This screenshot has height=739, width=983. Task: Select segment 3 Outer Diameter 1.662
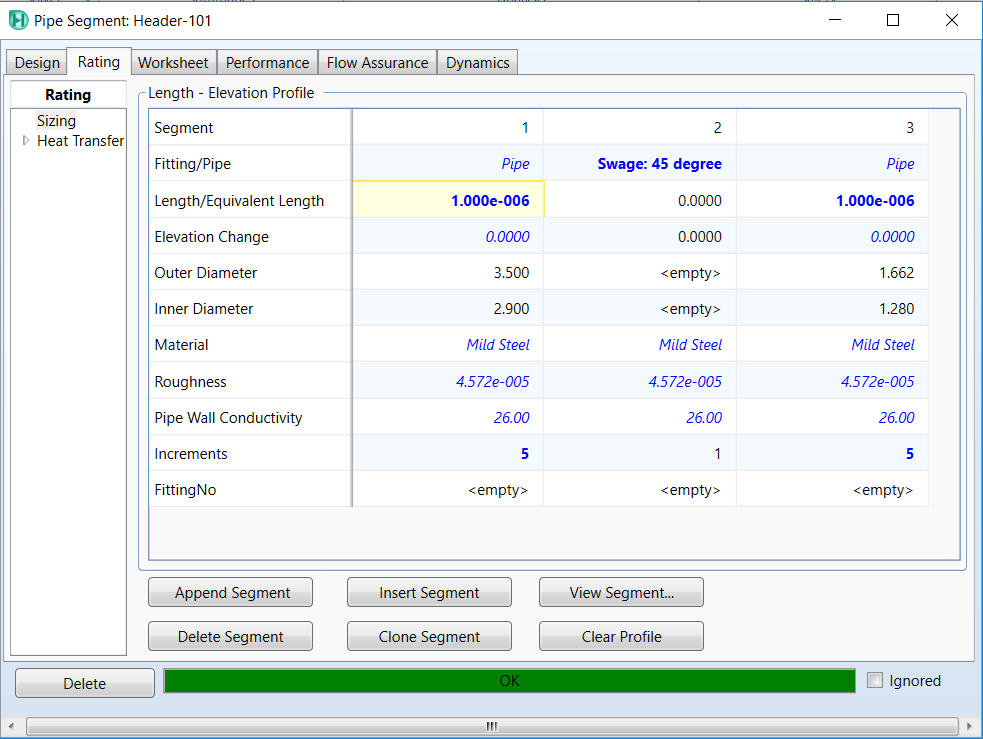coord(832,273)
